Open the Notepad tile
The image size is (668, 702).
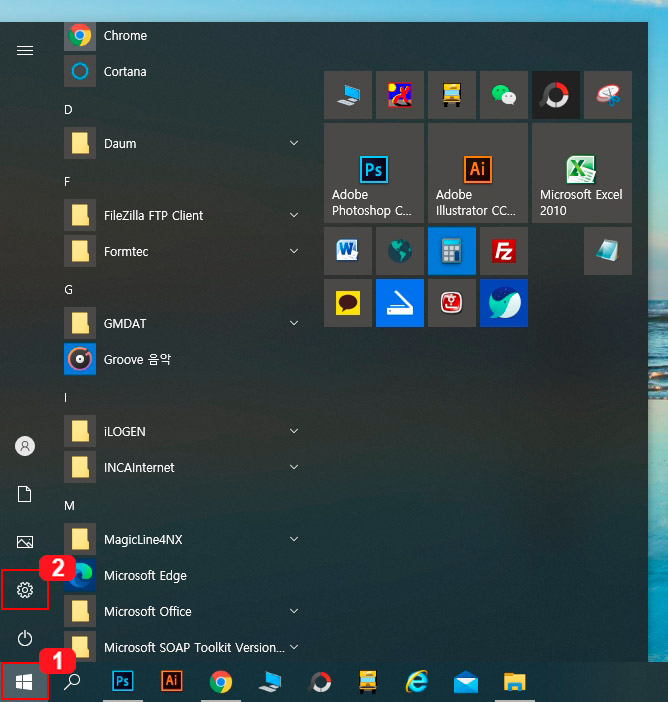tap(608, 251)
